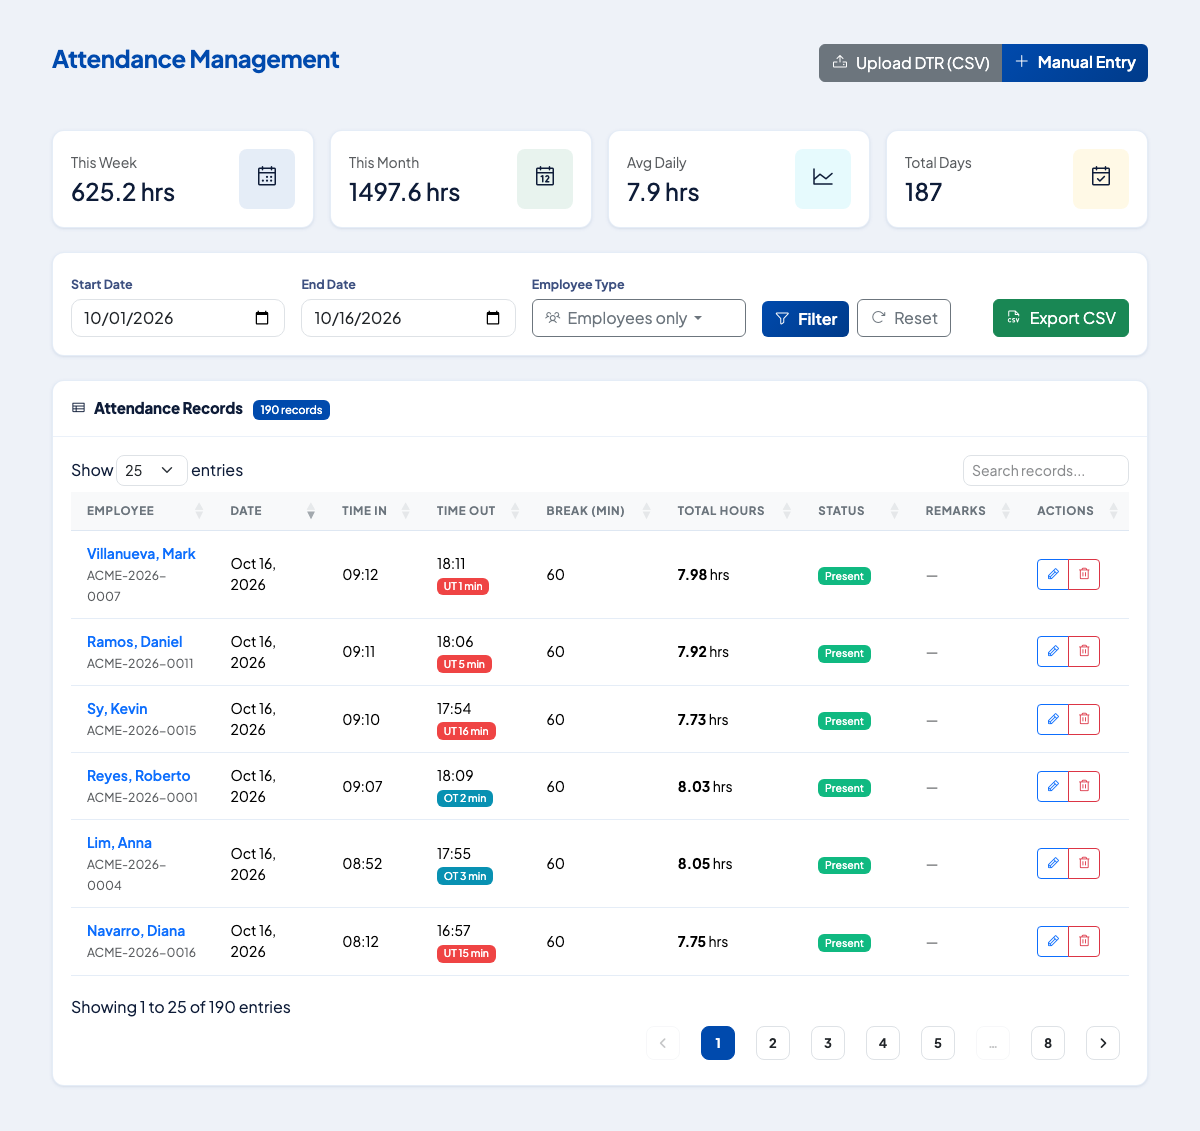The height and width of the screenshot is (1131, 1200).
Task: Open Lim, Anna employee link
Action: (120, 843)
